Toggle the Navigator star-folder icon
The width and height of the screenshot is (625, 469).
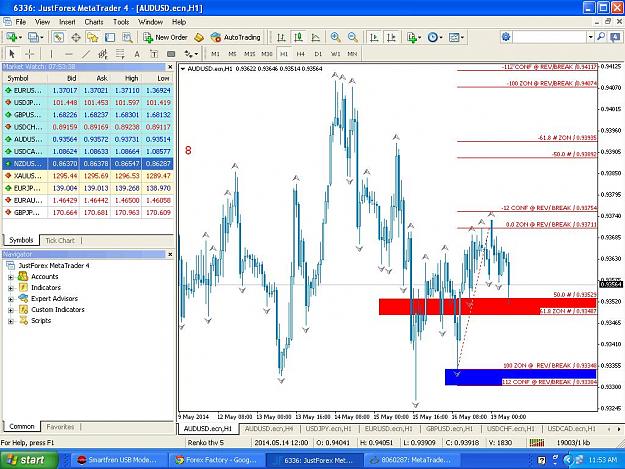93,37
